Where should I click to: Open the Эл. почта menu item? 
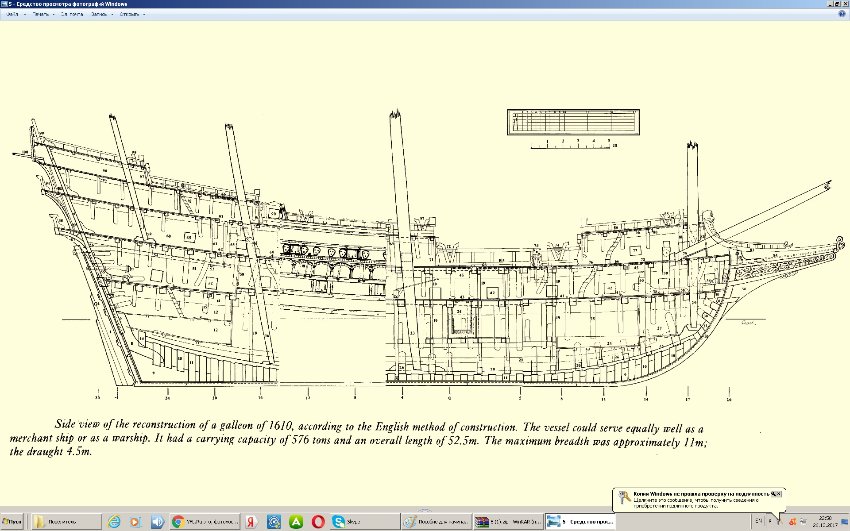tap(72, 14)
